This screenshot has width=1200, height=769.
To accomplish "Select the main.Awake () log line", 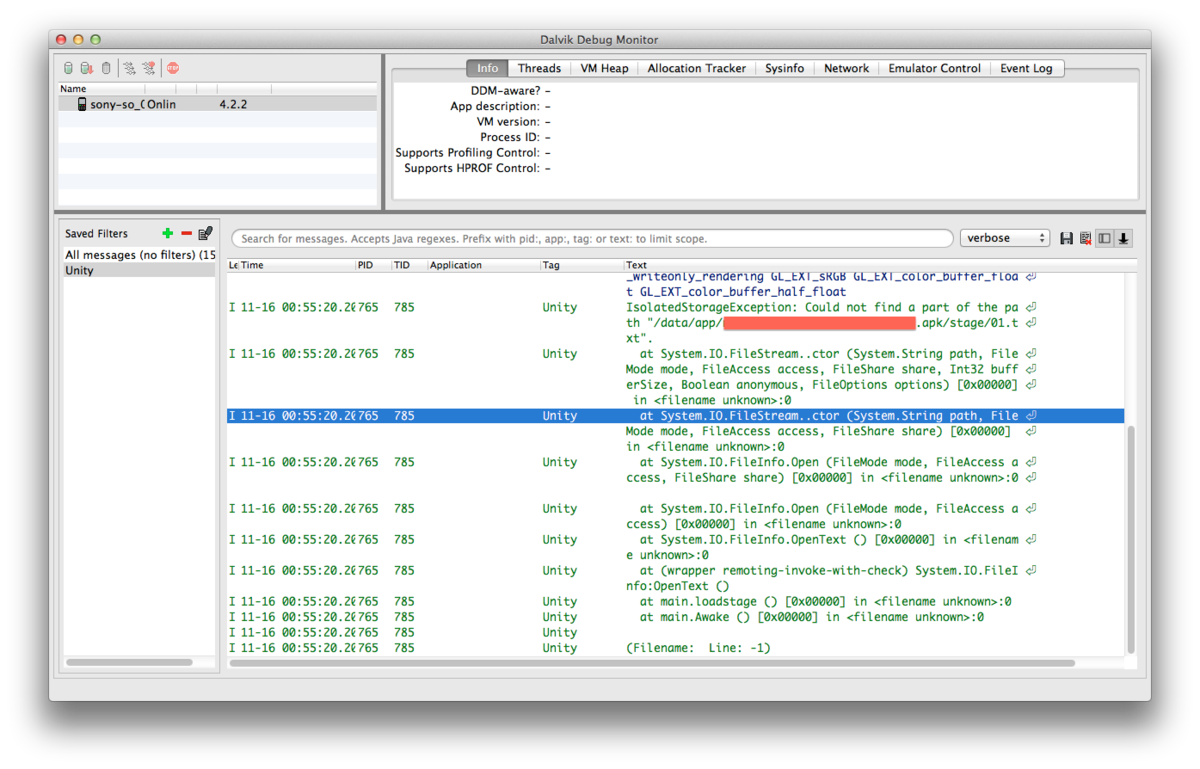I will [676, 617].
